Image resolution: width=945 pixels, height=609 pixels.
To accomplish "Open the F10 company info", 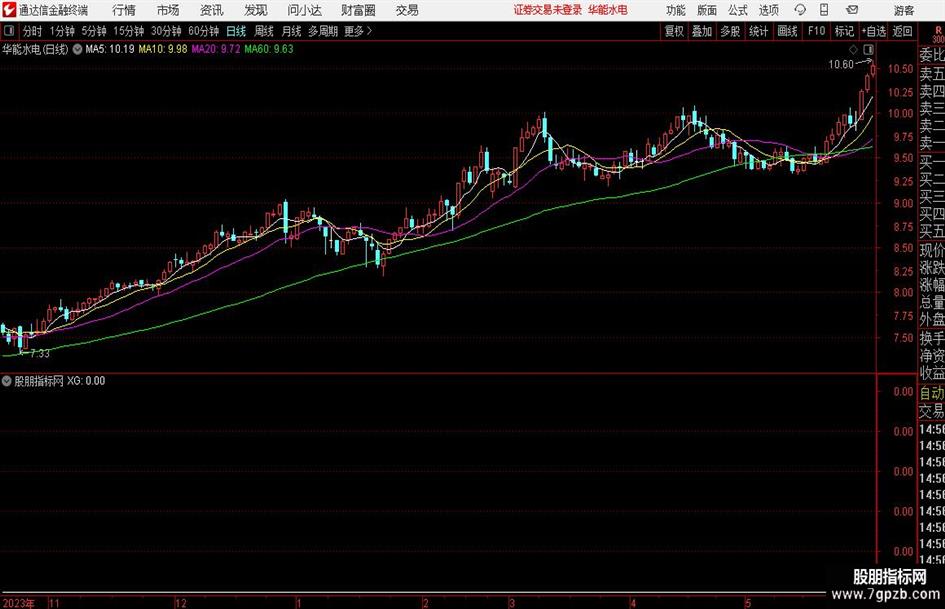I will [x=817, y=31].
